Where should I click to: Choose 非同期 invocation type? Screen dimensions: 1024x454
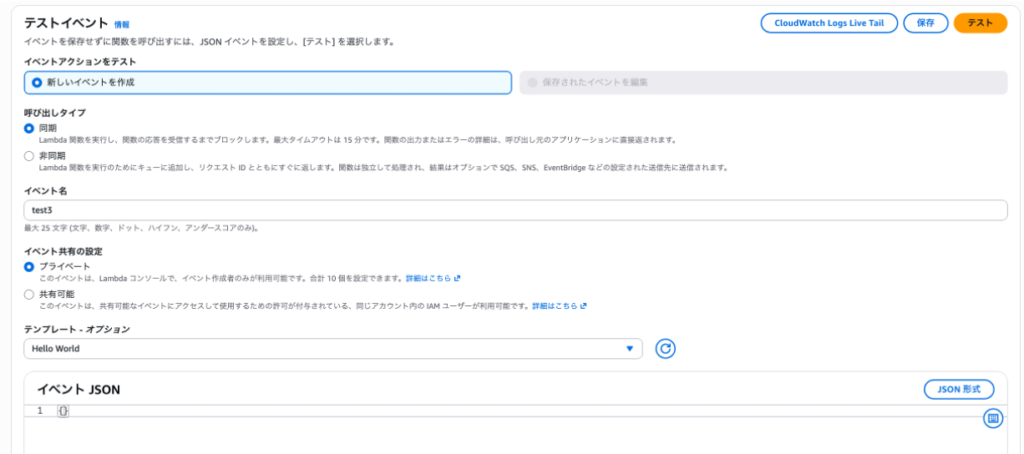[x=29, y=156]
